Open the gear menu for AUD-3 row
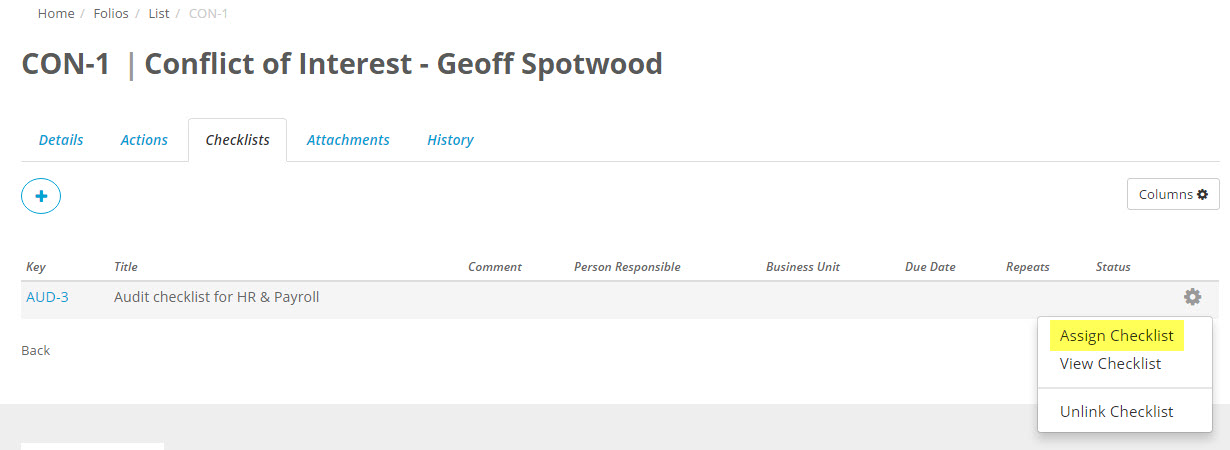This screenshot has width=1230, height=450. (x=1192, y=297)
